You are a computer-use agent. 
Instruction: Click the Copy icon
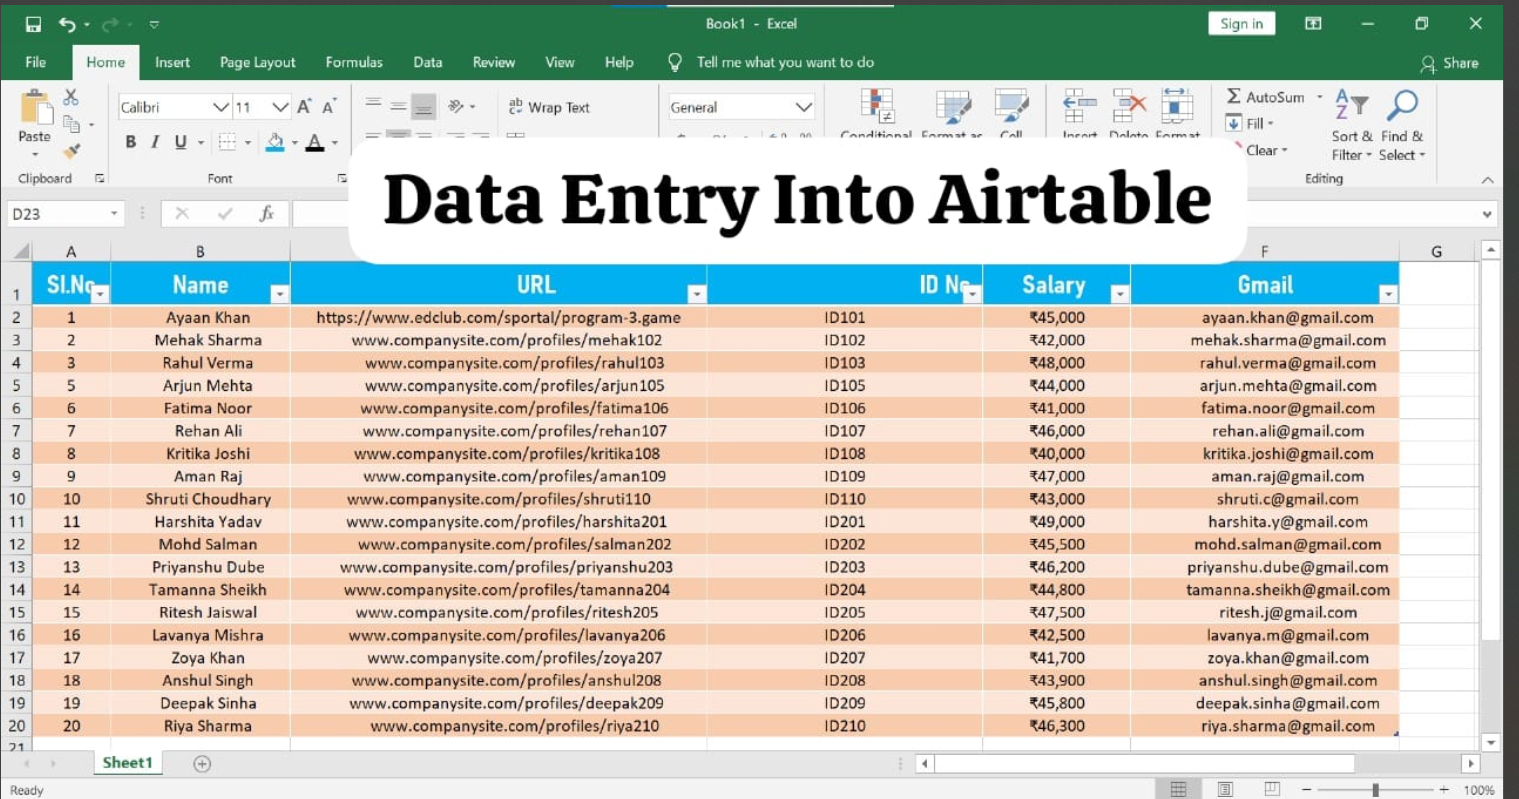click(71, 124)
